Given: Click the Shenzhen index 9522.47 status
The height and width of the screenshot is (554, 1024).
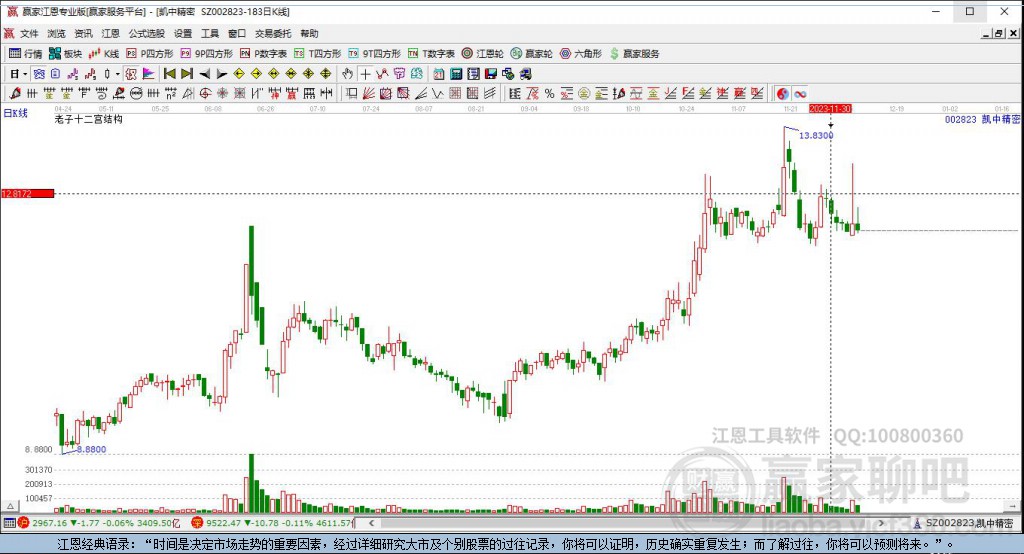Looking at the screenshot, I should 272,523.
